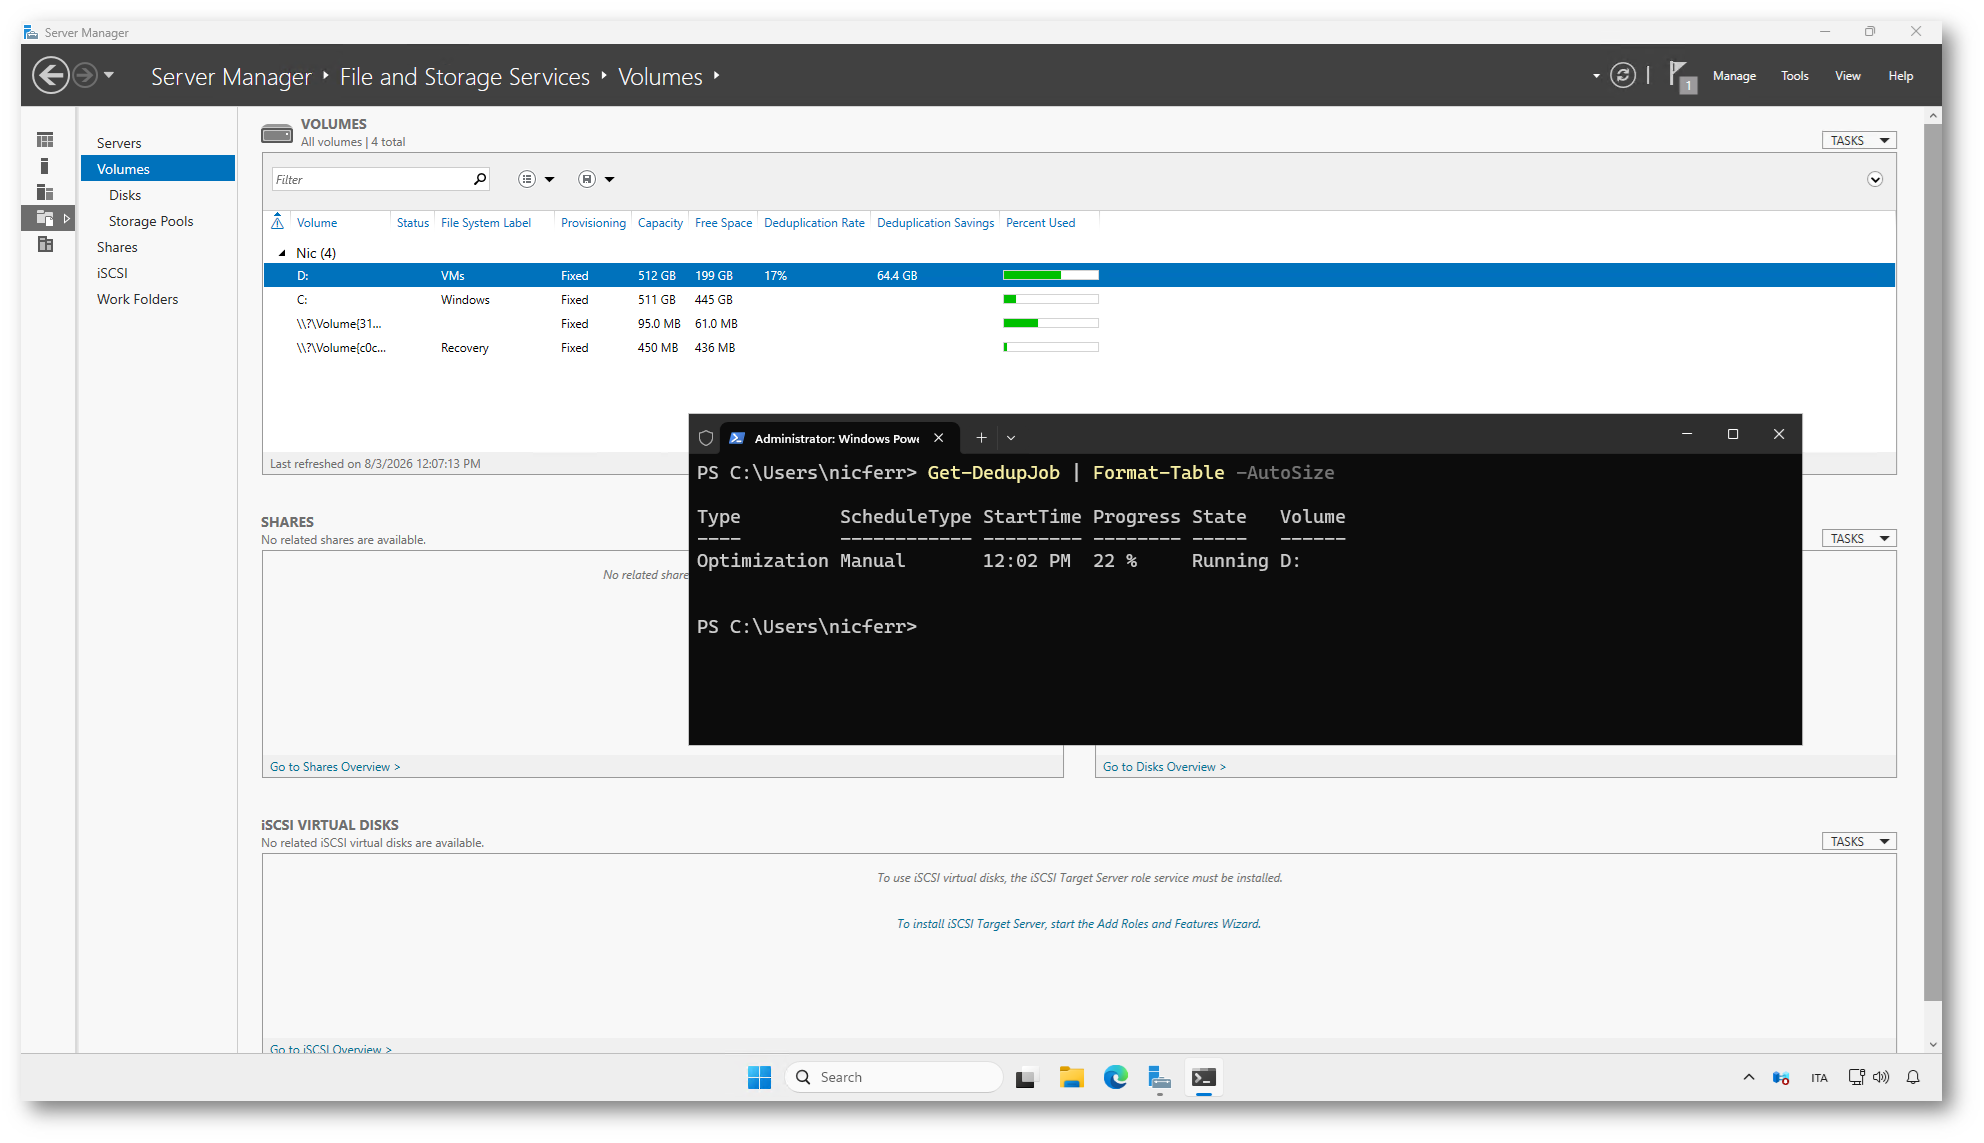The height and width of the screenshot is (1143, 1984).
Task: Select the Dashboard icon in the left rail
Action: [45, 140]
